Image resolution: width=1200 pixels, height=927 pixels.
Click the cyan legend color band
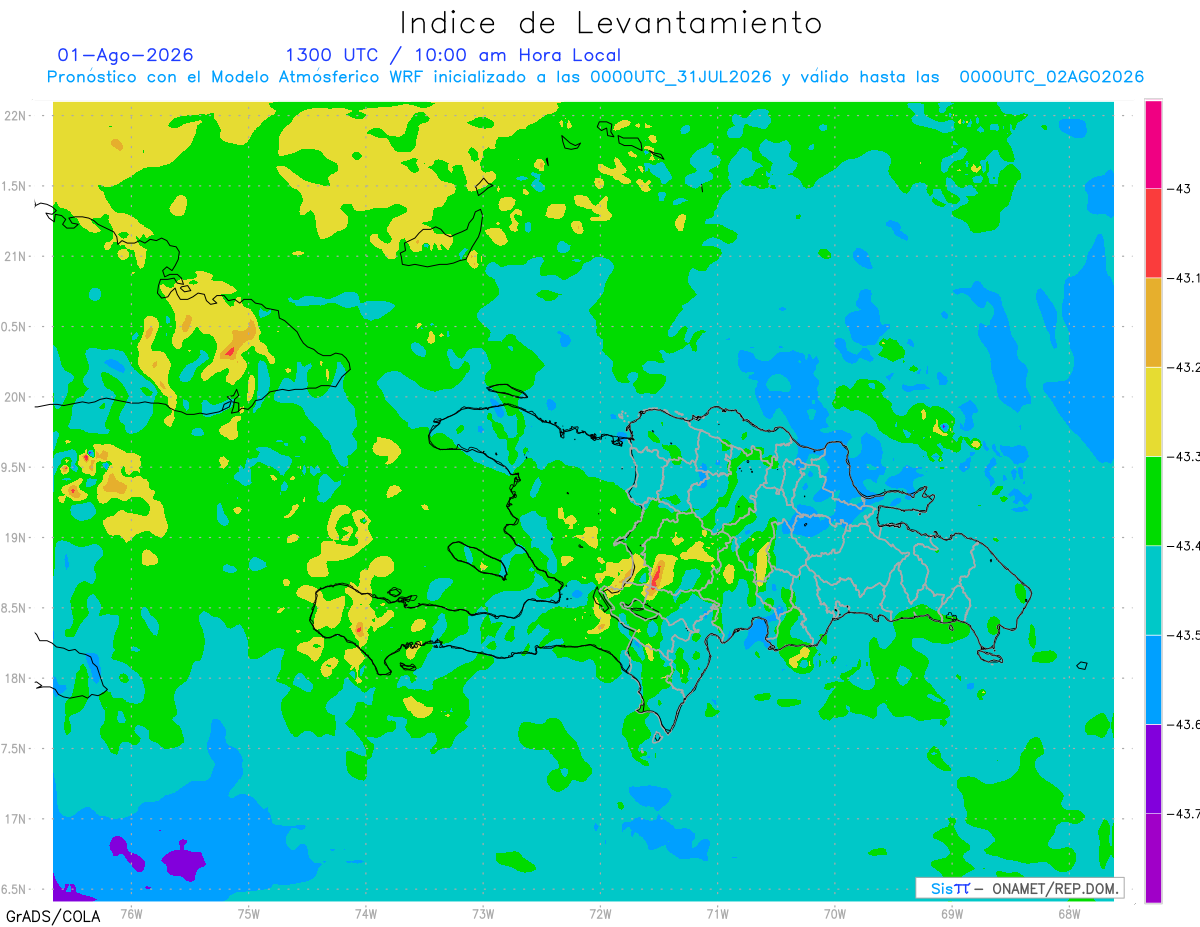click(x=1153, y=590)
